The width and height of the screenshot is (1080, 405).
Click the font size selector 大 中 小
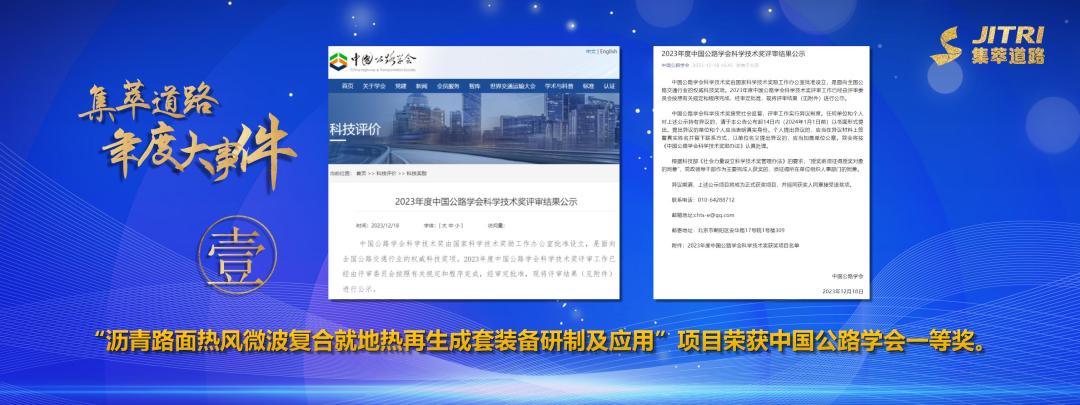pos(450,225)
